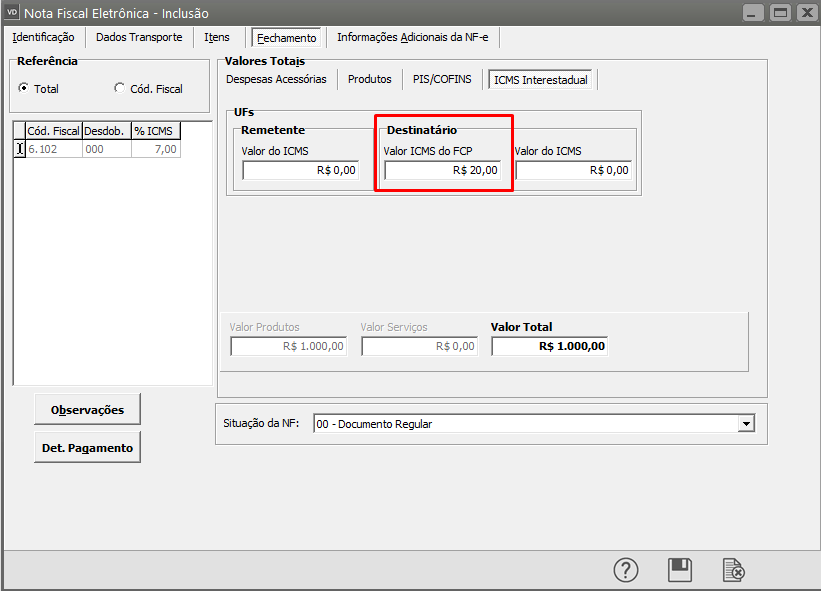Click the VD application icon in title bar

[x=13, y=13]
